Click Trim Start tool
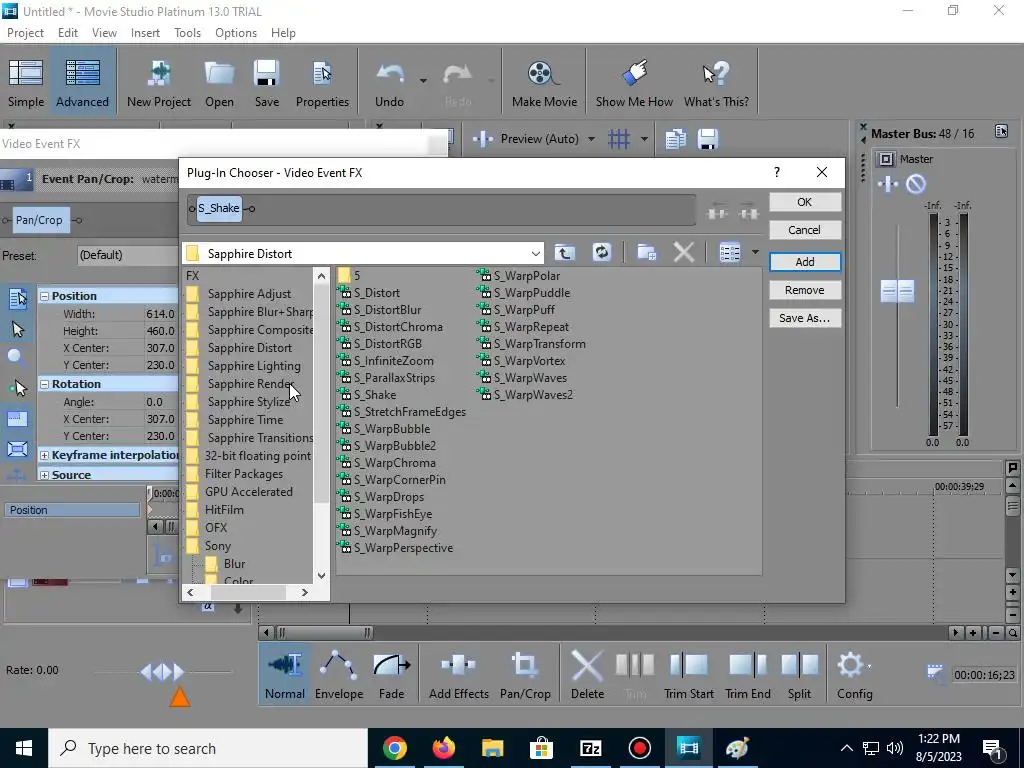Viewport: 1024px width, 768px height. coord(688,674)
